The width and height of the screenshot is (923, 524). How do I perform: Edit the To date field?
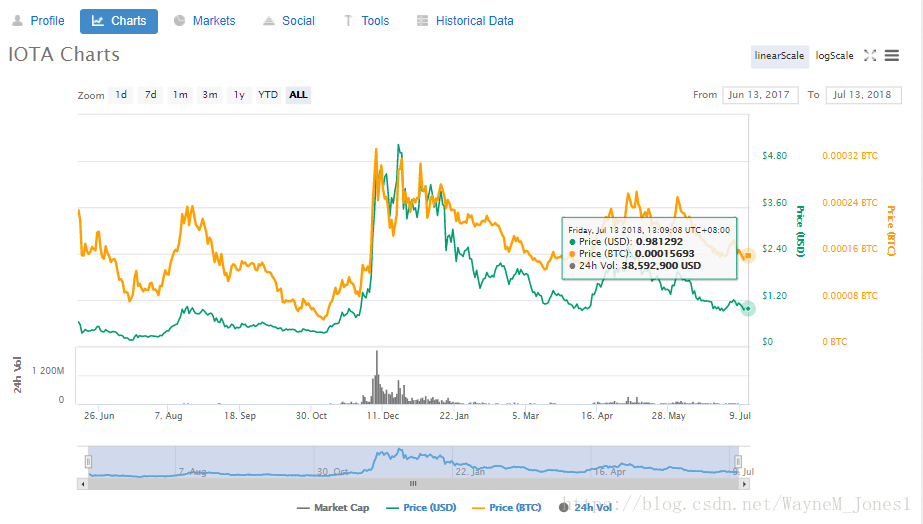pyautogui.click(x=864, y=95)
